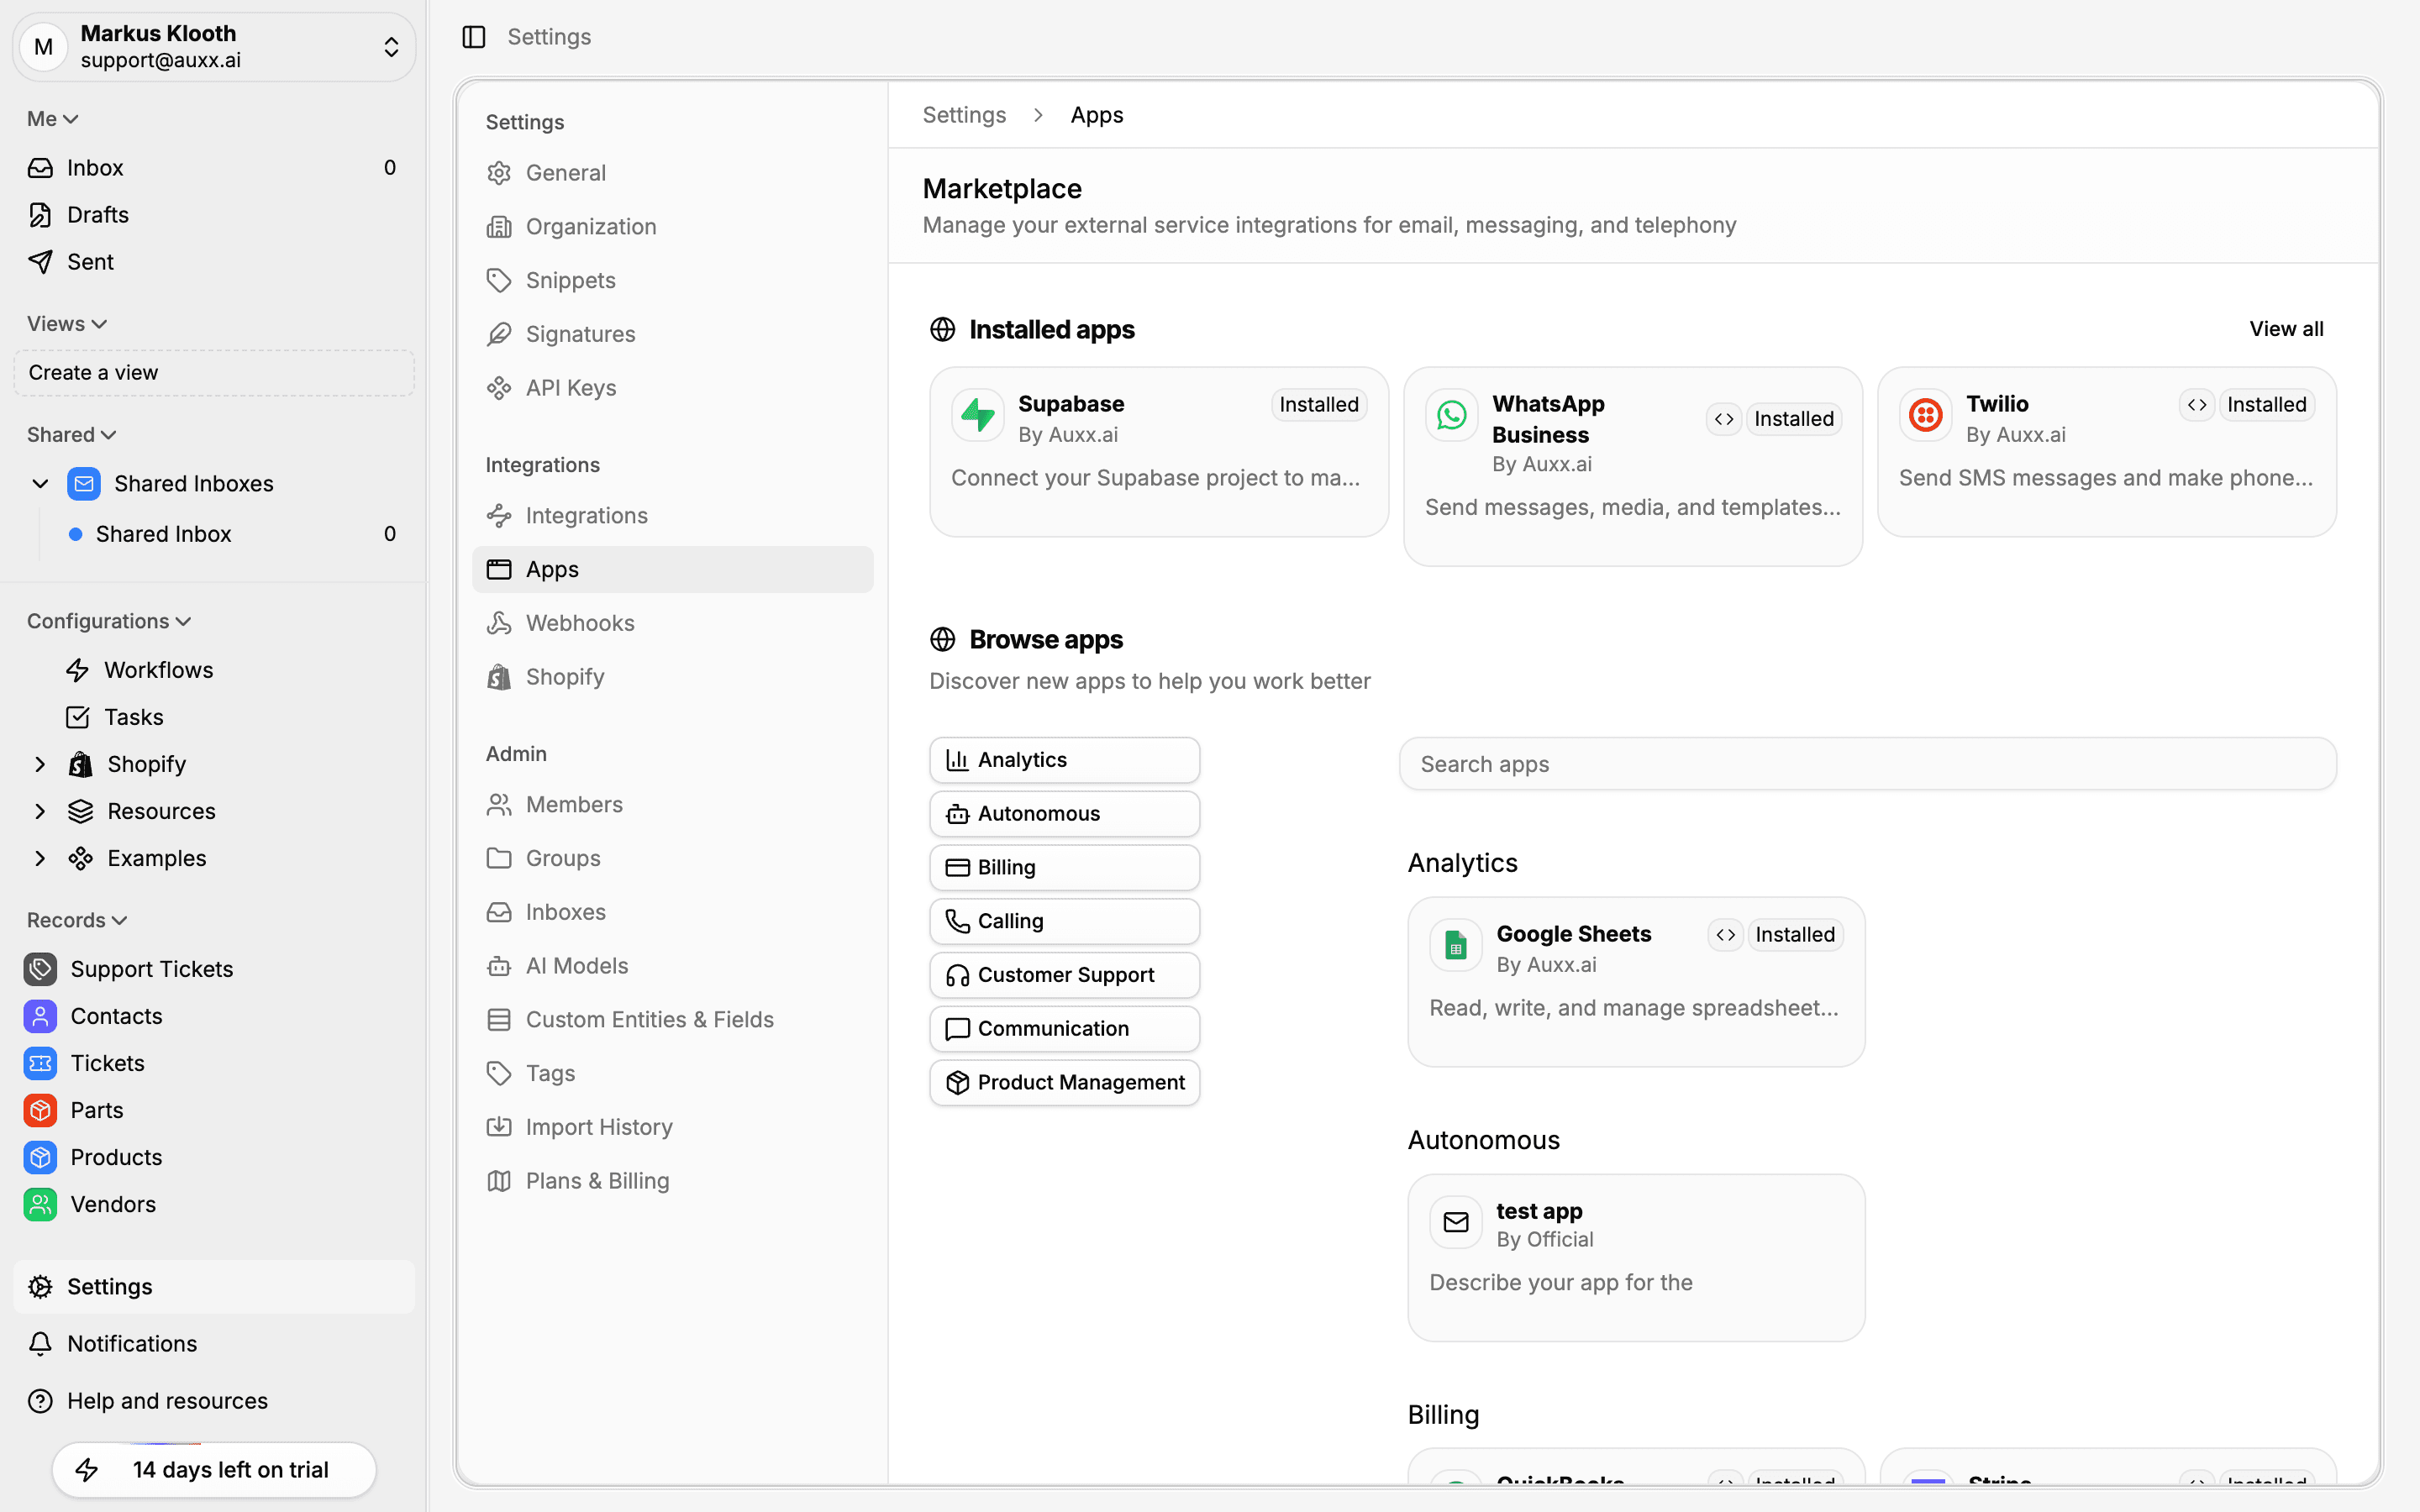Toggle the sidebar panel icon
Image resolution: width=2420 pixels, height=1512 pixels.
point(474,37)
